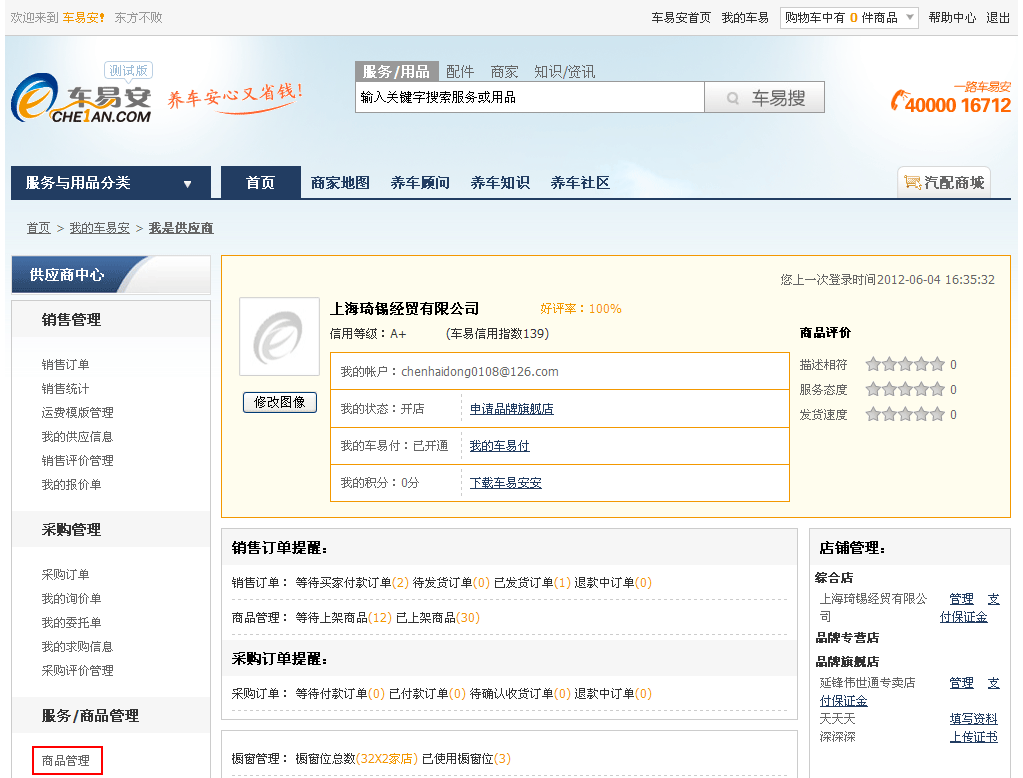Click the 描述相符 star rating

pyautogui.click(x=905, y=364)
